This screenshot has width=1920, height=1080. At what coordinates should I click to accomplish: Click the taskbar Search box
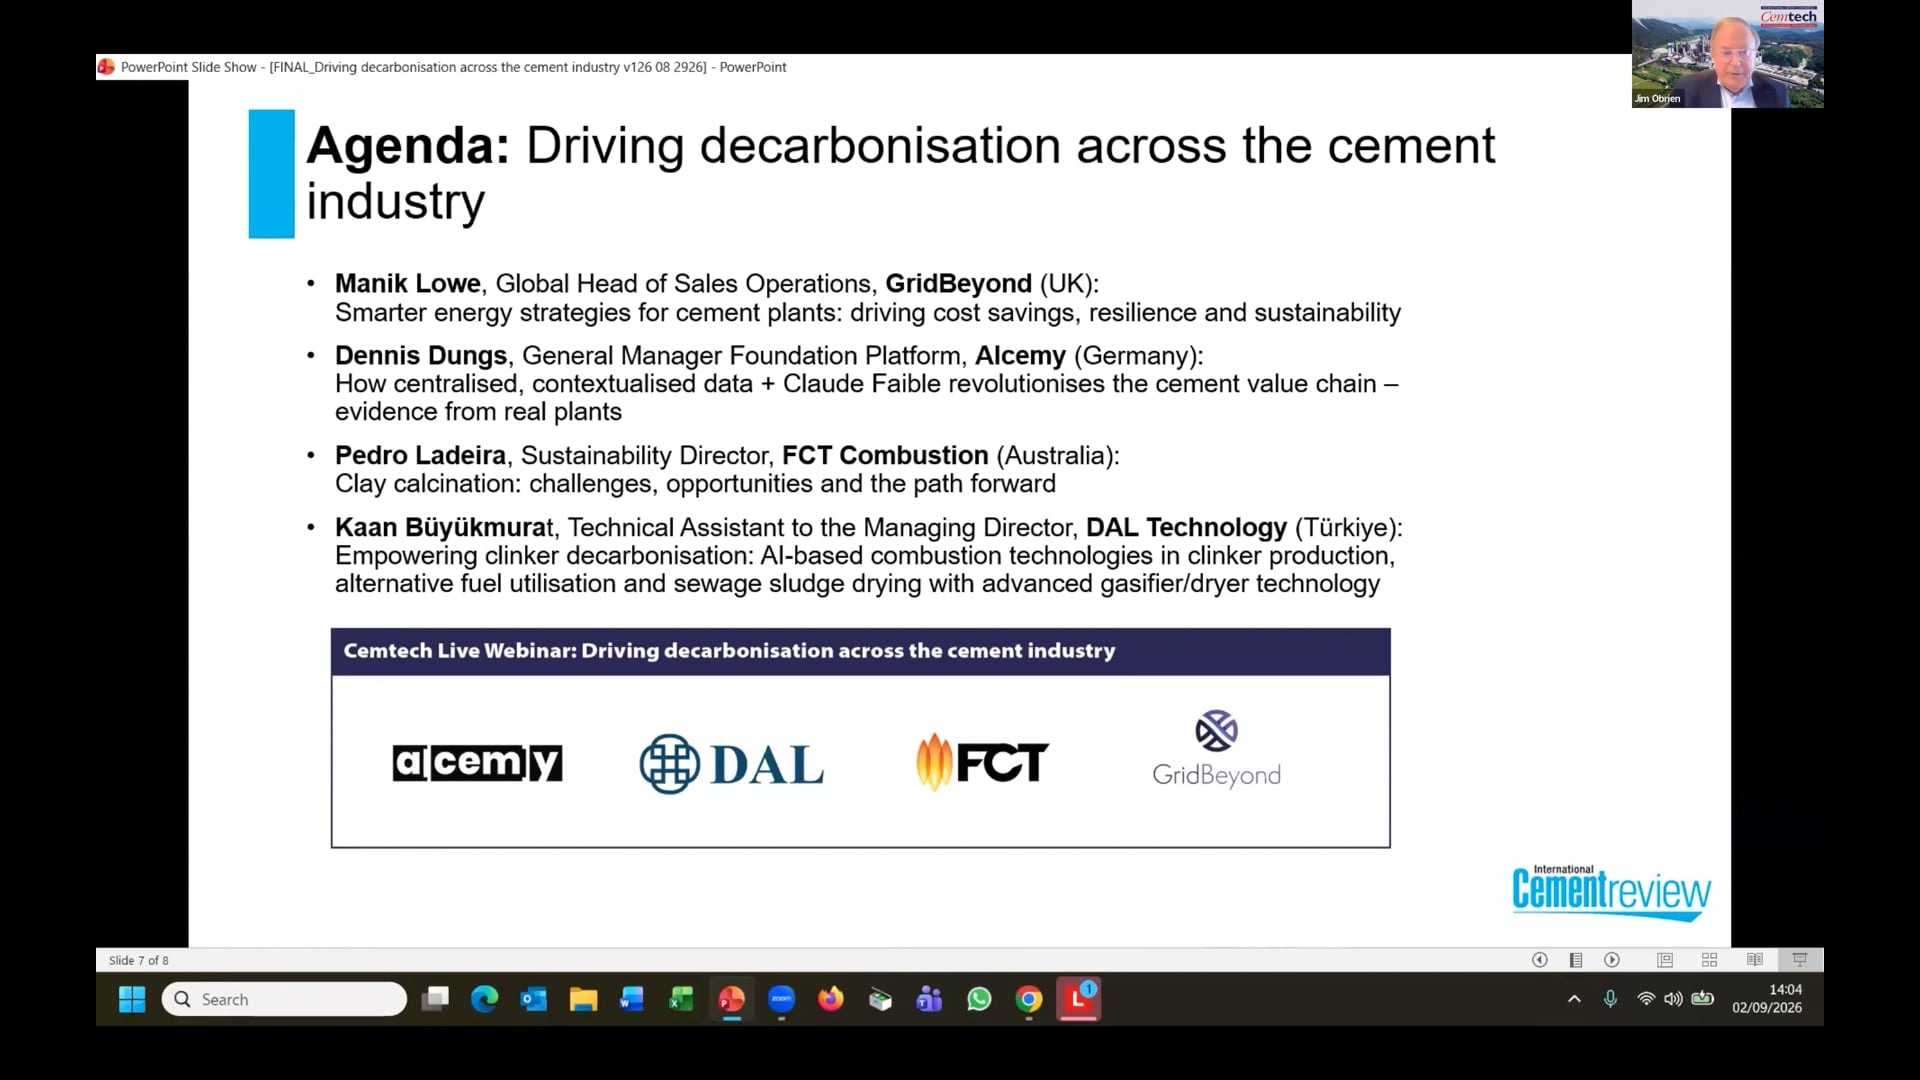click(284, 999)
